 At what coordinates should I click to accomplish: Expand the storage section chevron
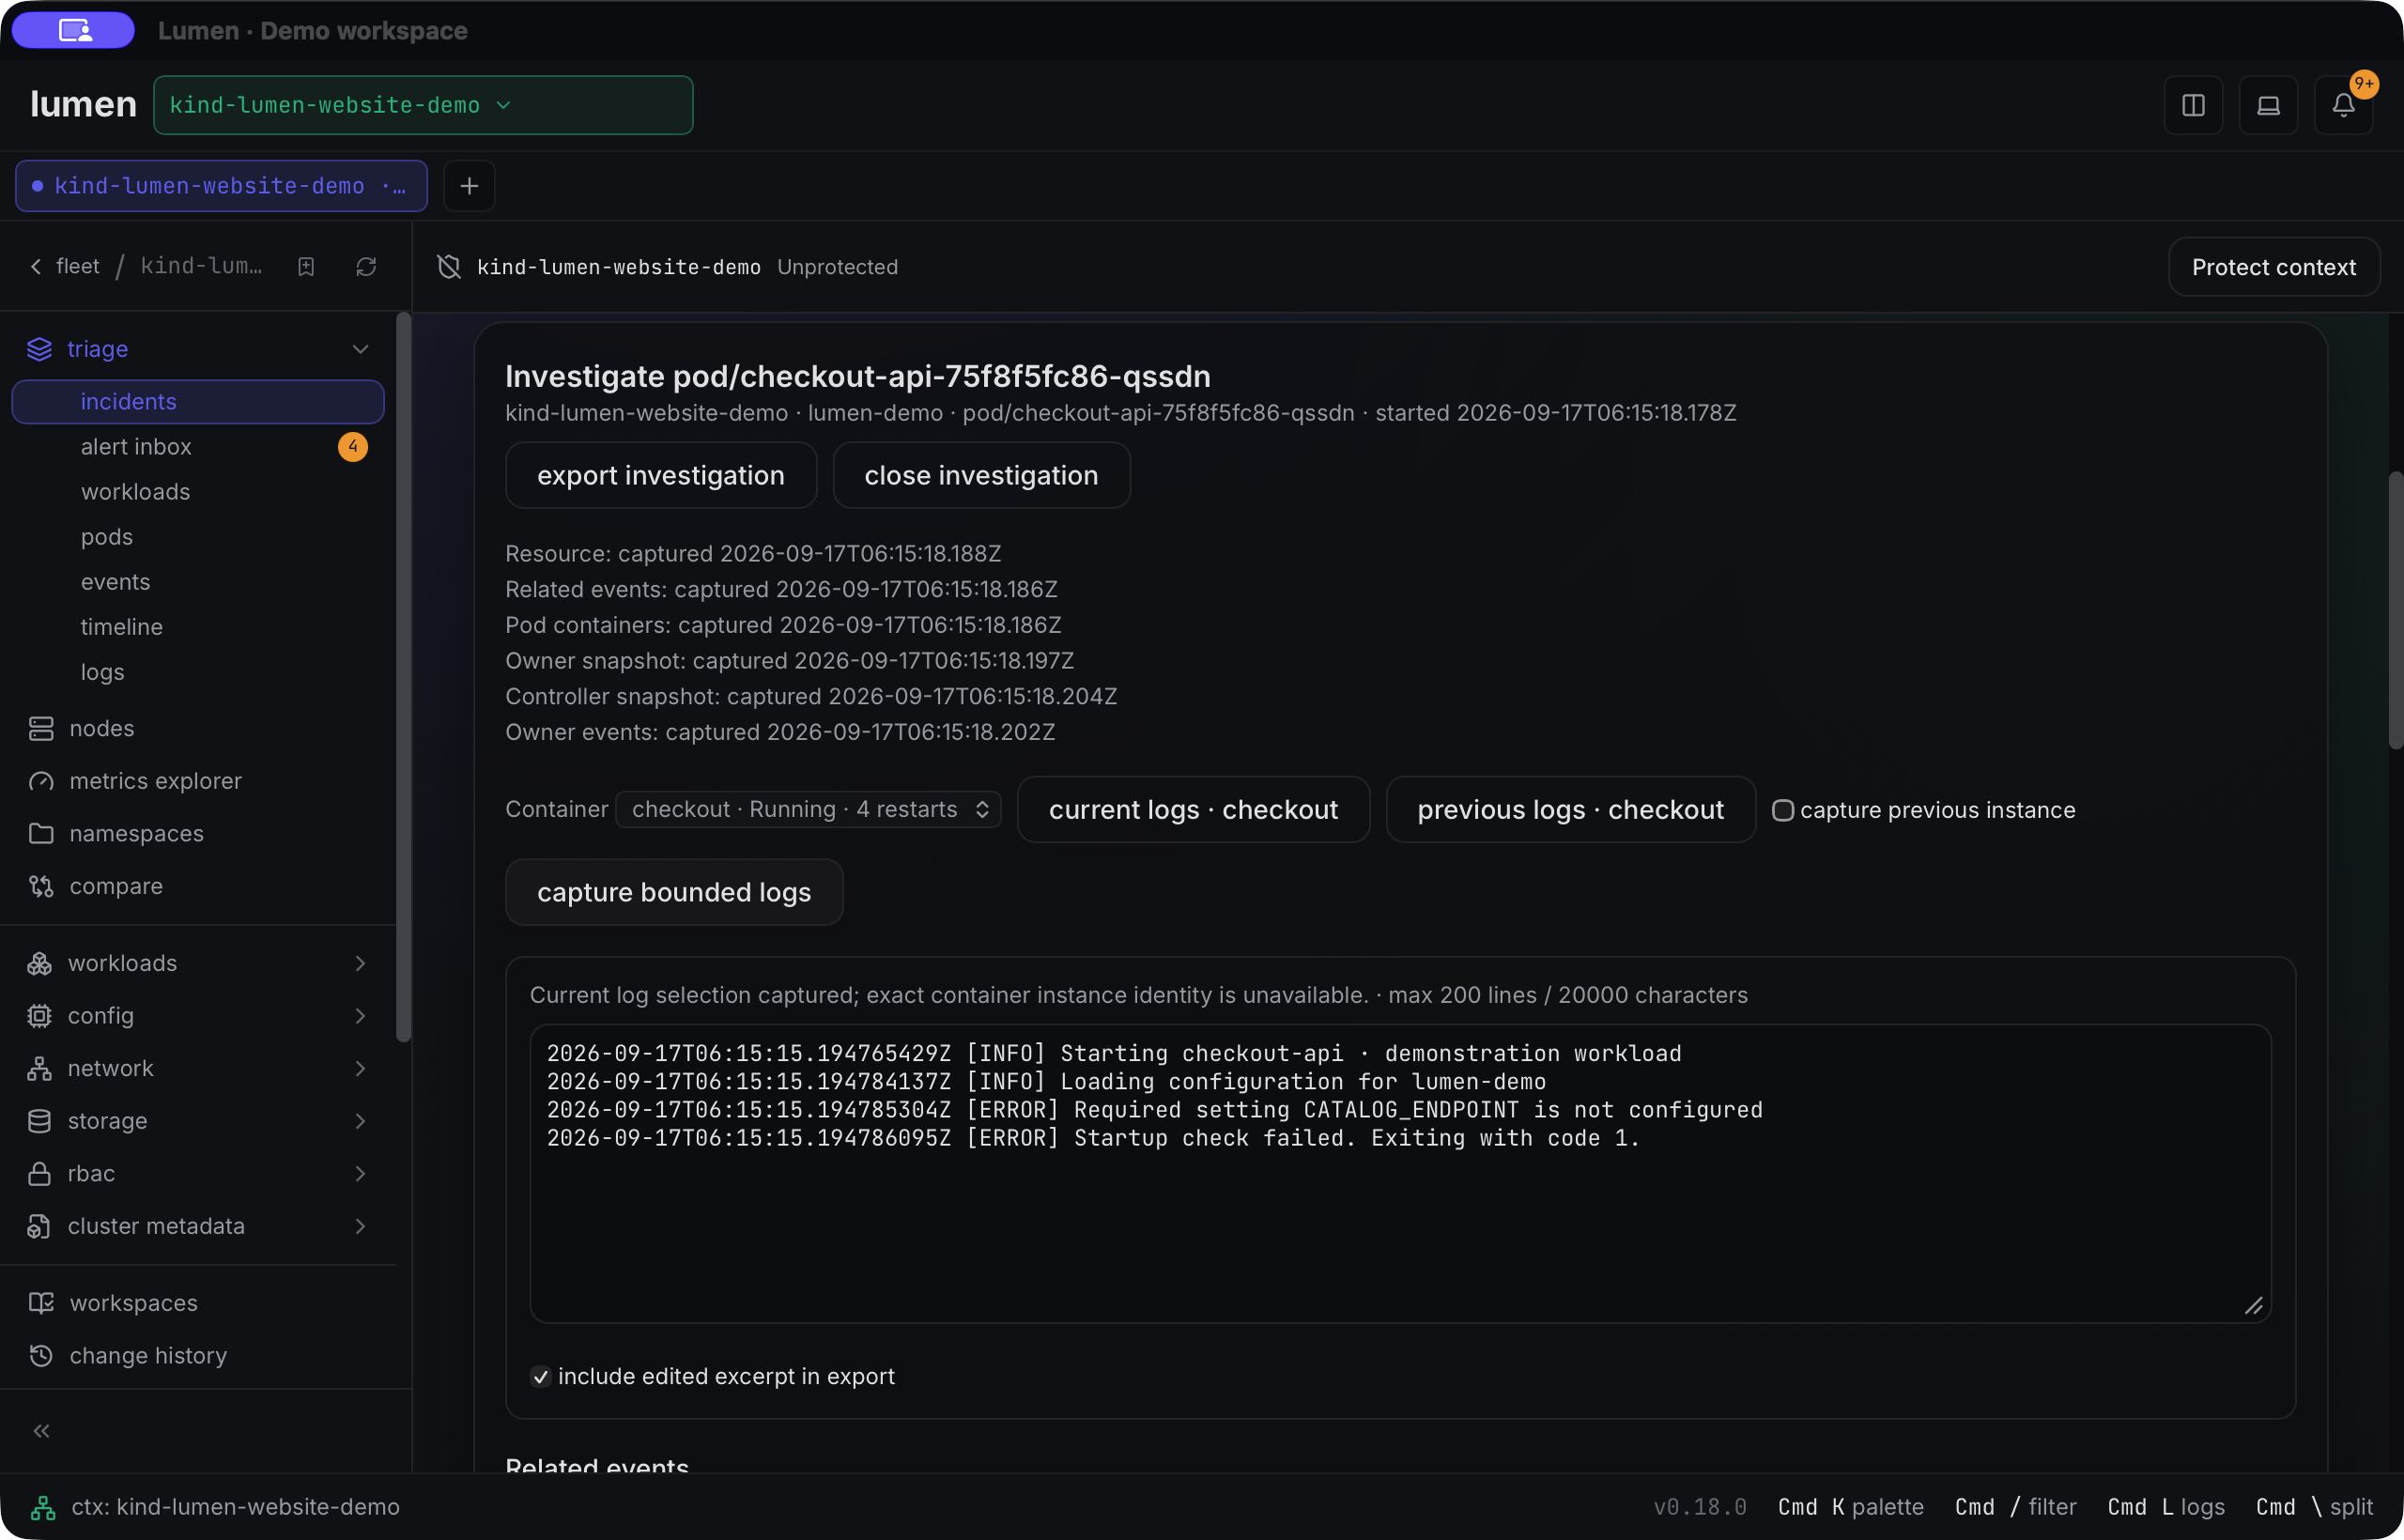[x=360, y=1121]
